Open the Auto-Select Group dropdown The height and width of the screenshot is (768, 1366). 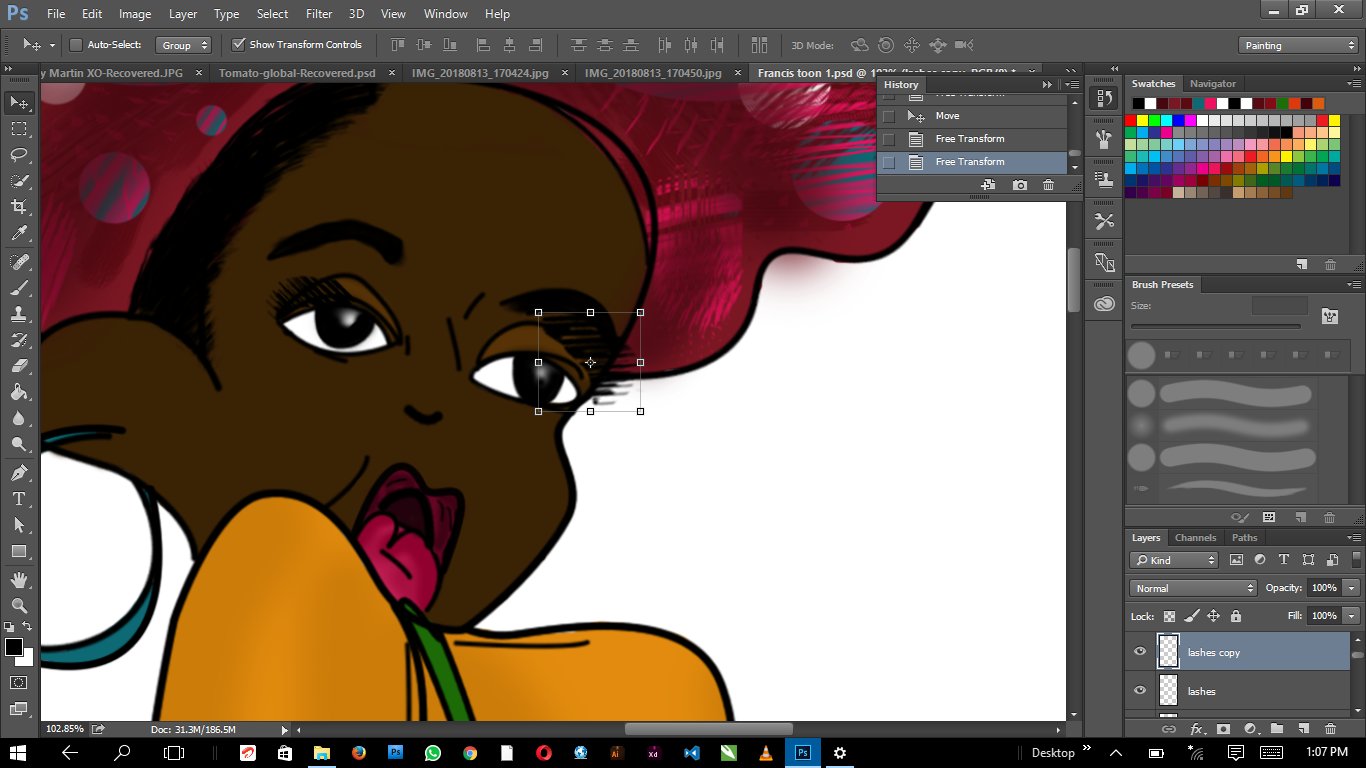[185, 45]
